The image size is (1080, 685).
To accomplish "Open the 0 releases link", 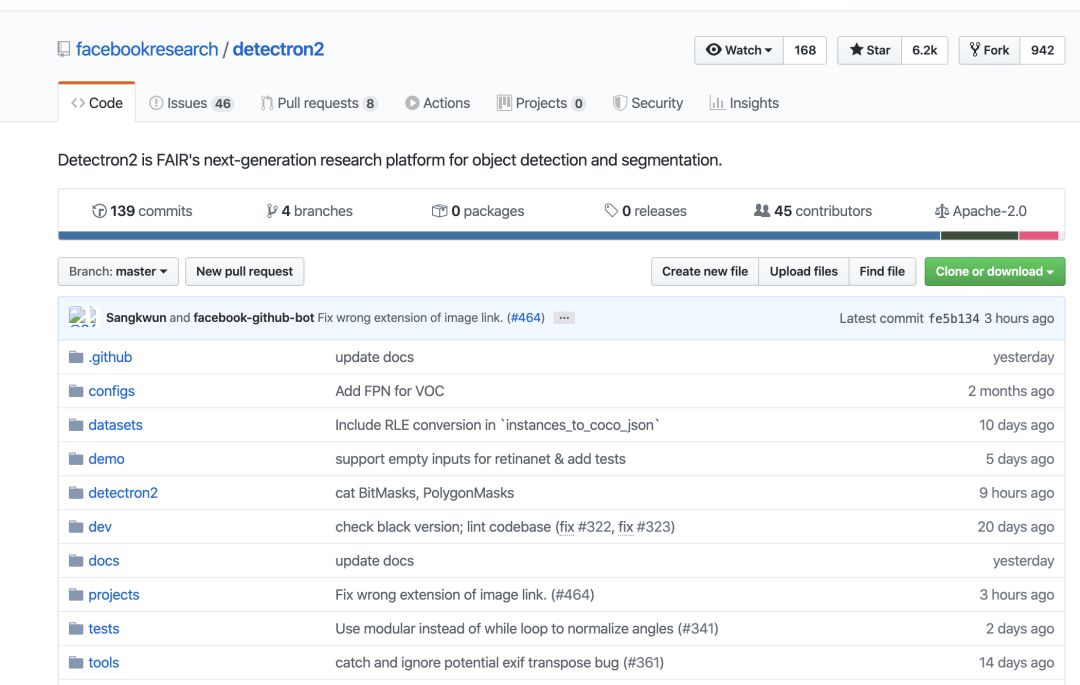I will 645,211.
